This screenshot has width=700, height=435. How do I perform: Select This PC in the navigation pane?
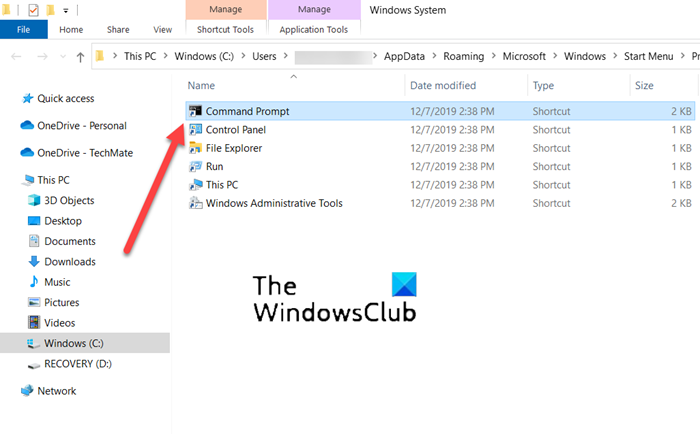[53, 180]
